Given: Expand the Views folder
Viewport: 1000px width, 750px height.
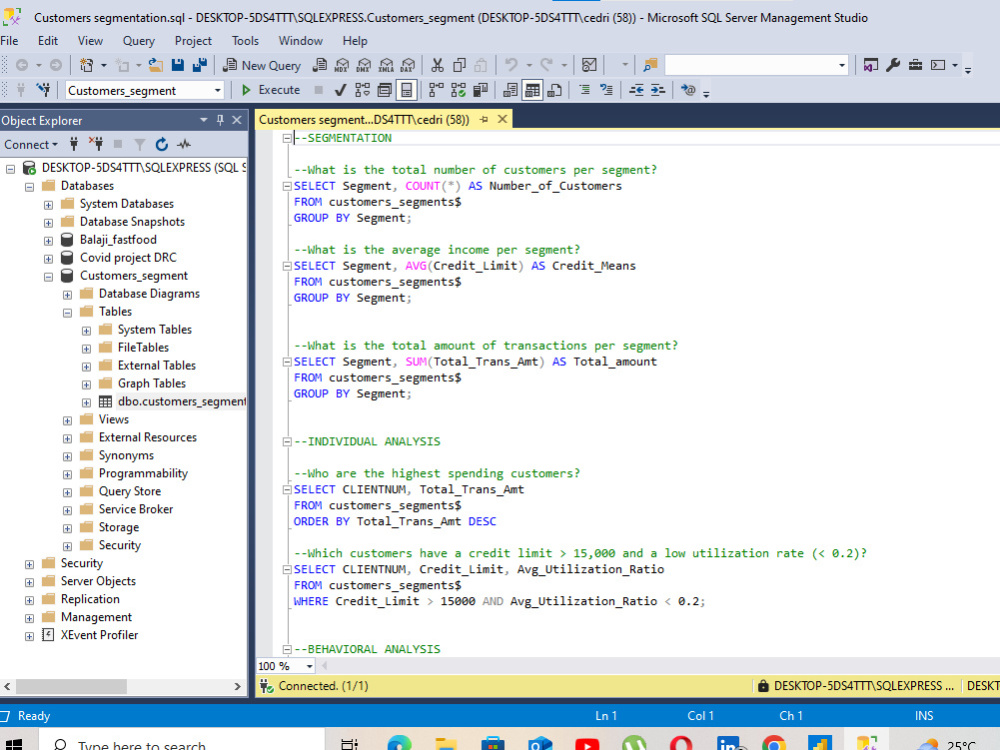Looking at the screenshot, I should 68,420.
